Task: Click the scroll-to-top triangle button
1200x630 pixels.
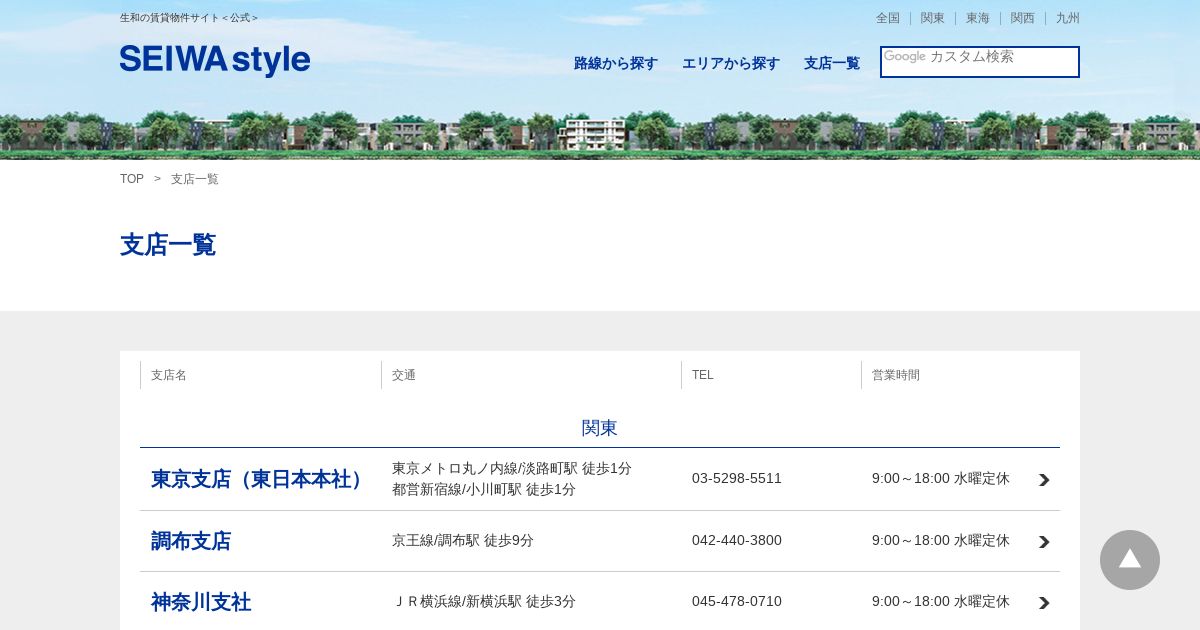Action: pos(1130,560)
